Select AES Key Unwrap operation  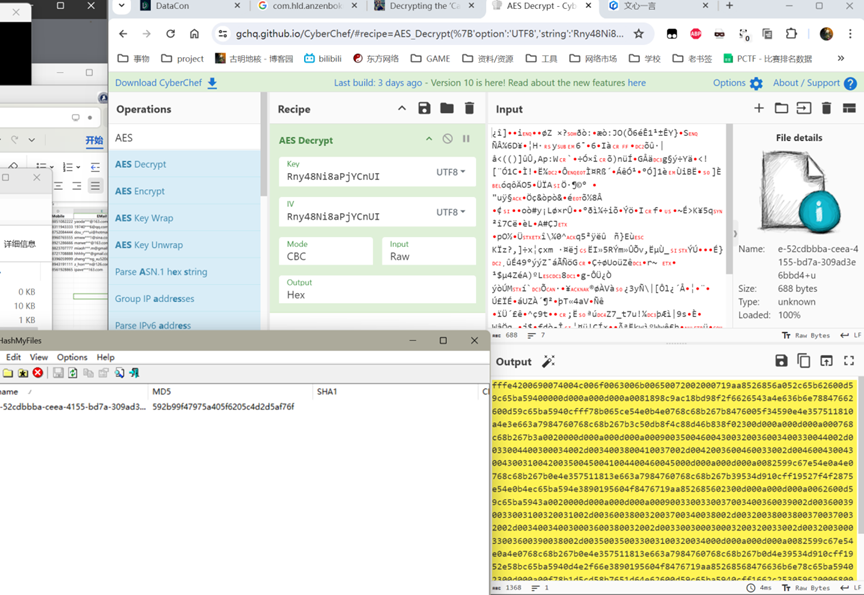coord(185,245)
